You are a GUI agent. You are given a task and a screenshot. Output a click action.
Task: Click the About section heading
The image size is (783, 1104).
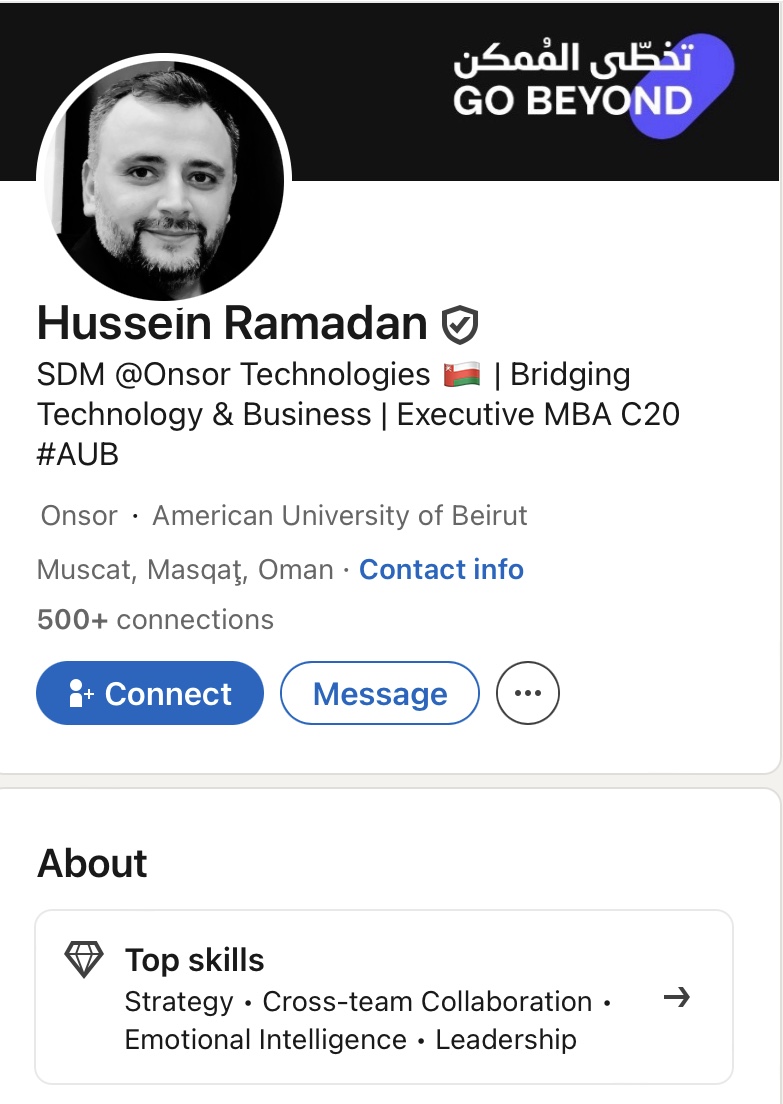(x=92, y=863)
